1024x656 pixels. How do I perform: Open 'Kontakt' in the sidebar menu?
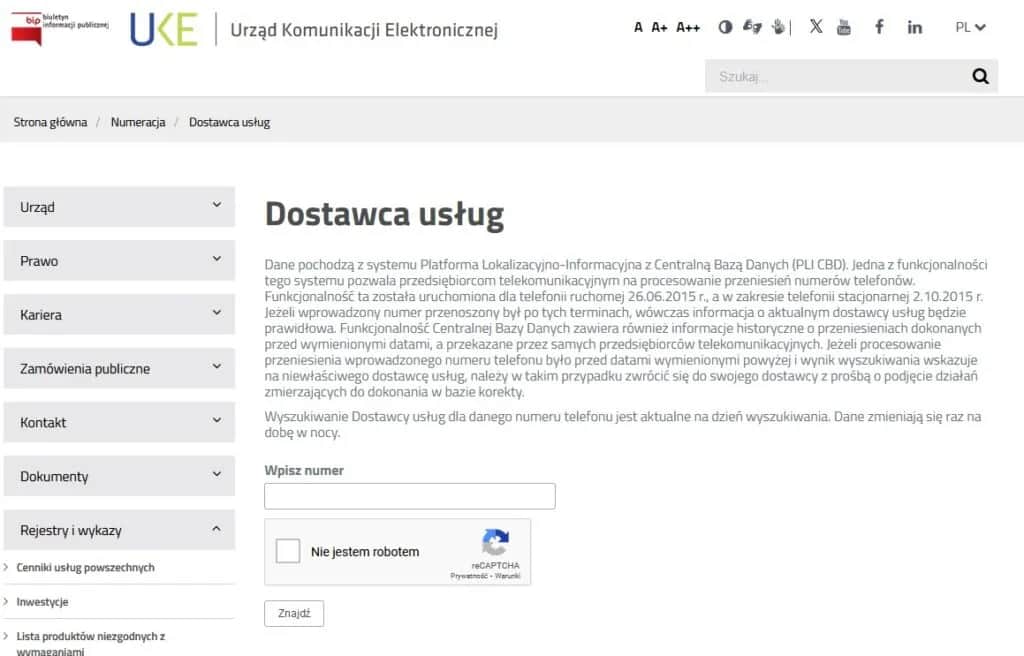coord(119,422)
